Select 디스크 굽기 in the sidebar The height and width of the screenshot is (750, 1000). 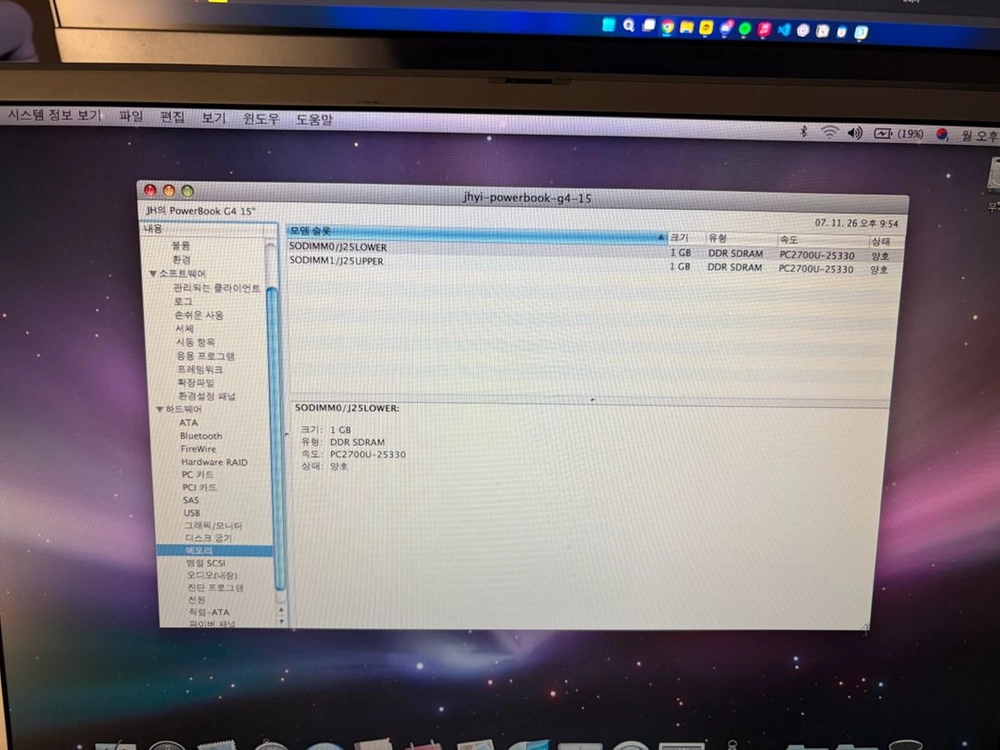coord(209,538)
